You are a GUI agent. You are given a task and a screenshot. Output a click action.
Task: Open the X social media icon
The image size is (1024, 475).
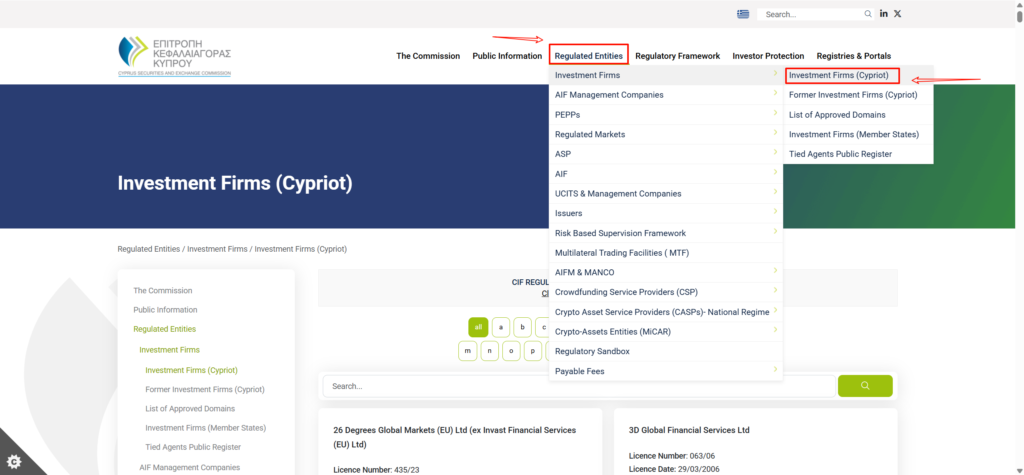[x=897, y=14]
